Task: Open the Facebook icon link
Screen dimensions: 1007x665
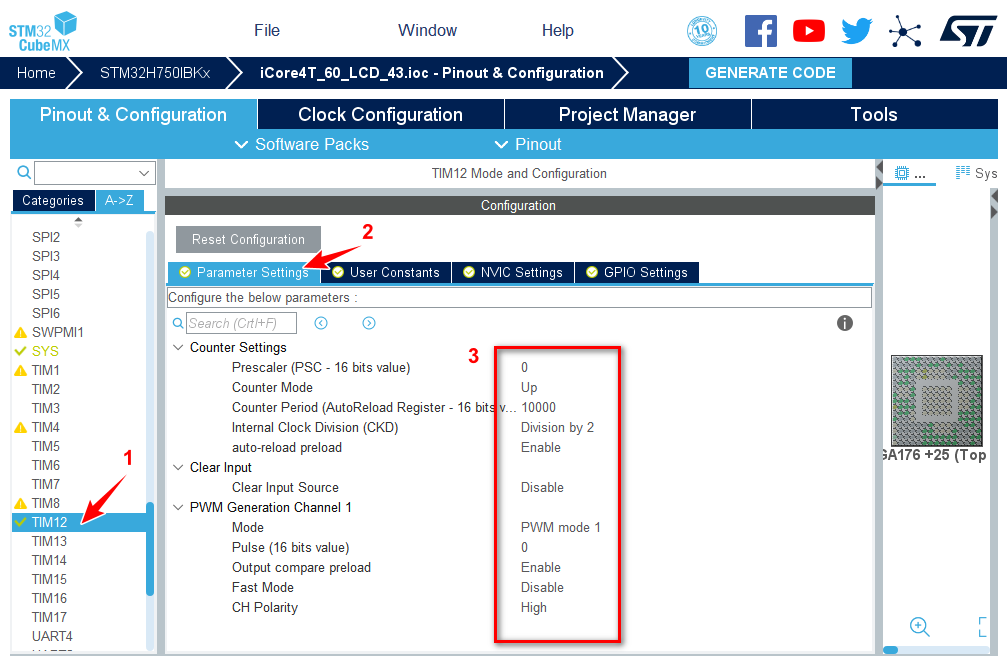Action: point(761,31)
